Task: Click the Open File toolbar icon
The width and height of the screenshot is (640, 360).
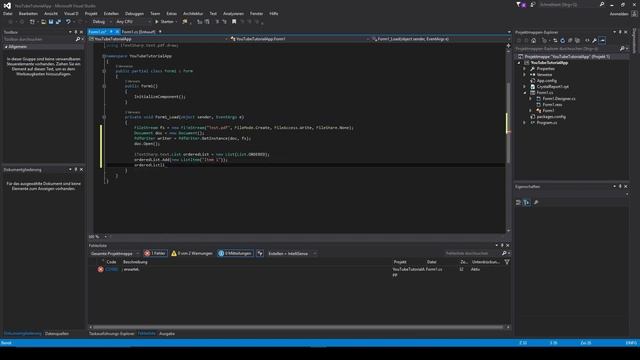Action: (x=43, y=22)
